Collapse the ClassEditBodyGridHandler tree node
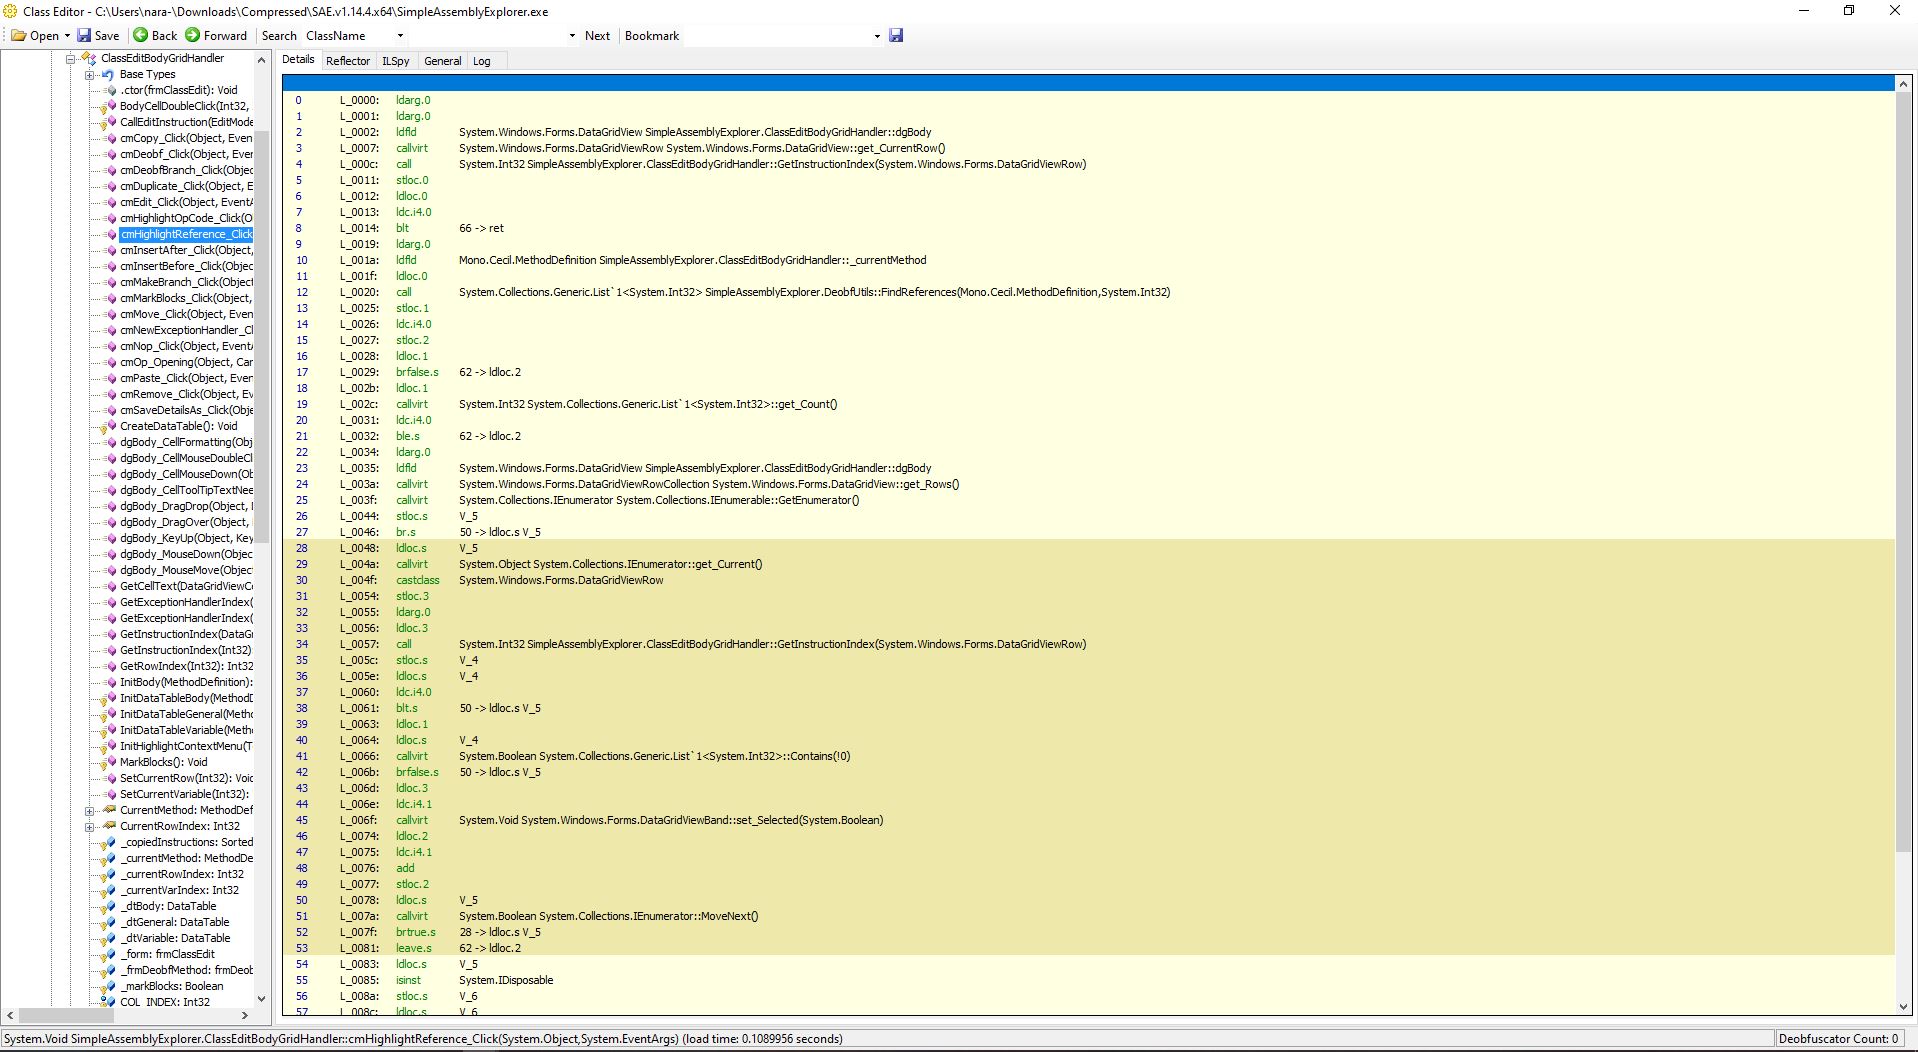The image size is (1918, 1052). tap(71, 58)
